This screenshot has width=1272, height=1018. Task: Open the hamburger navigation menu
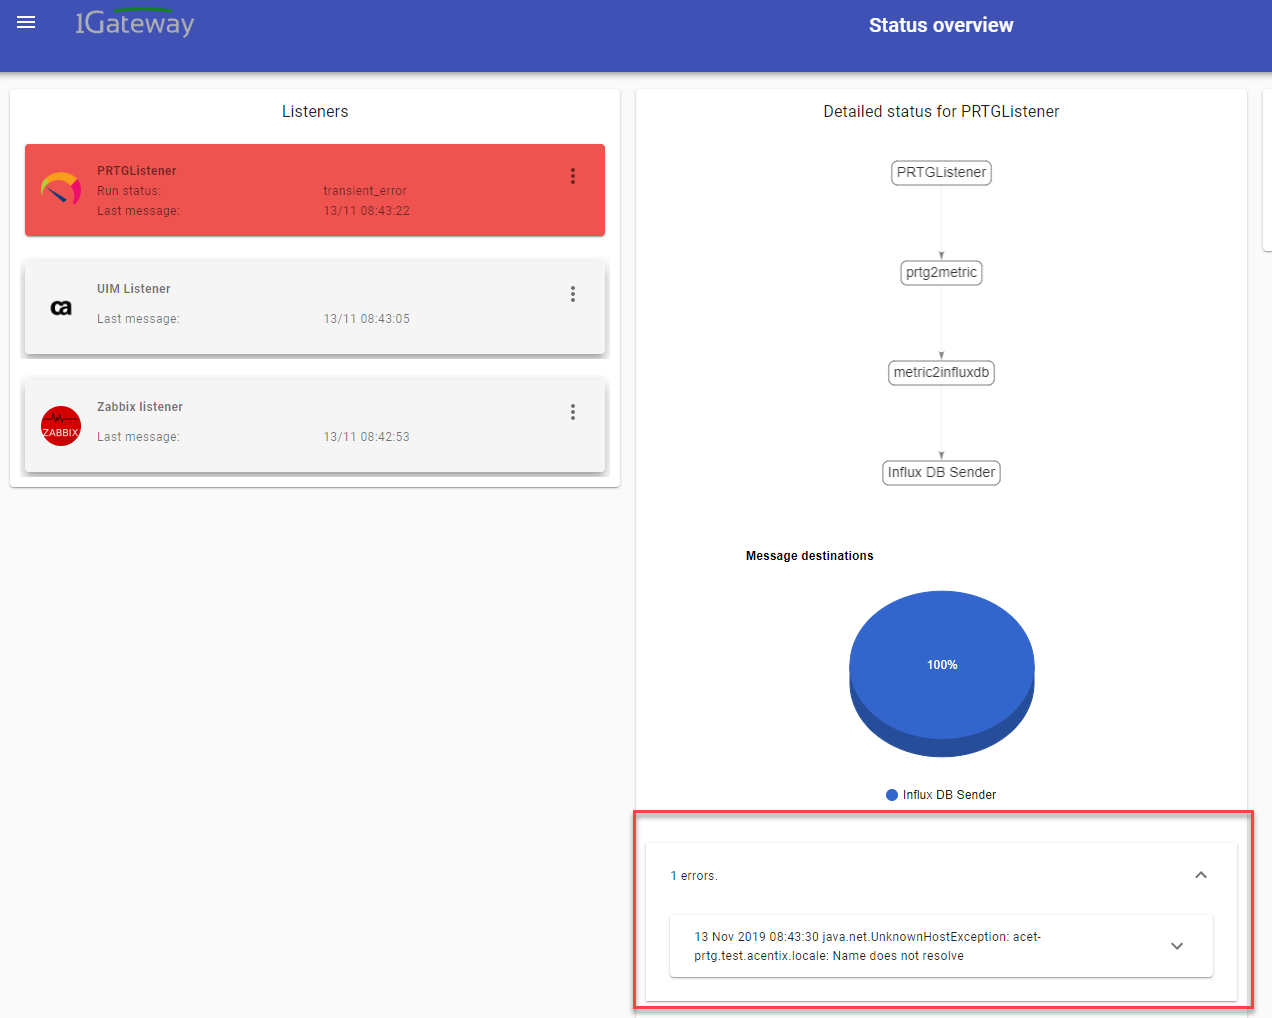click(26, 23)
